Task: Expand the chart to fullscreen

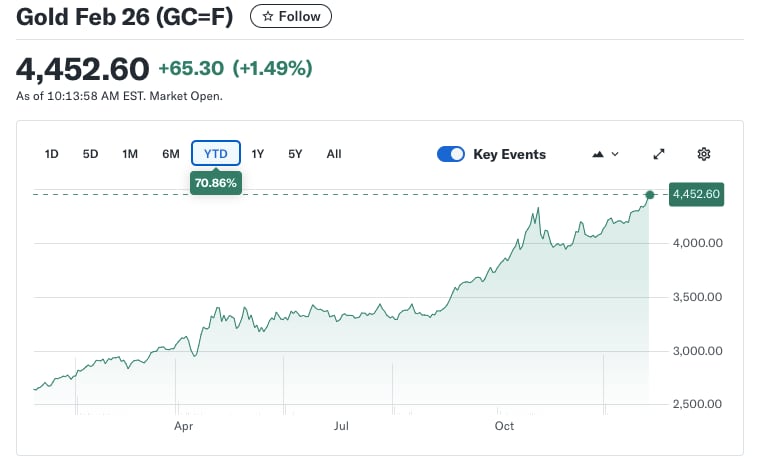Action: (659, 154)
